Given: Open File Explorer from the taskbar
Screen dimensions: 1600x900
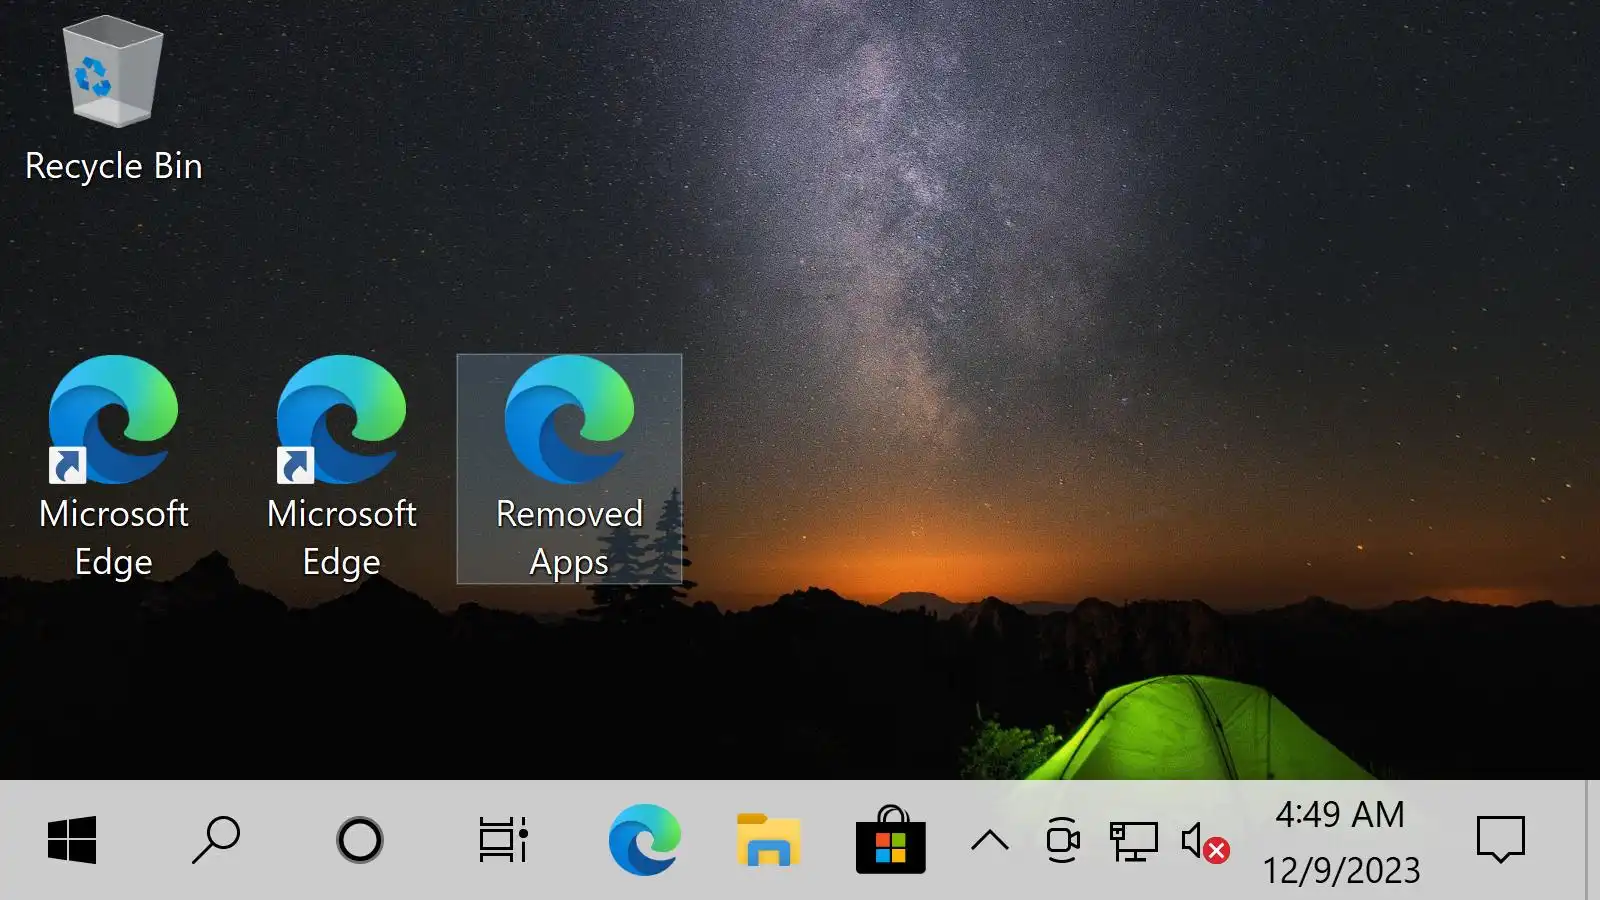Looking at the screenshot, I should [768, 840].
